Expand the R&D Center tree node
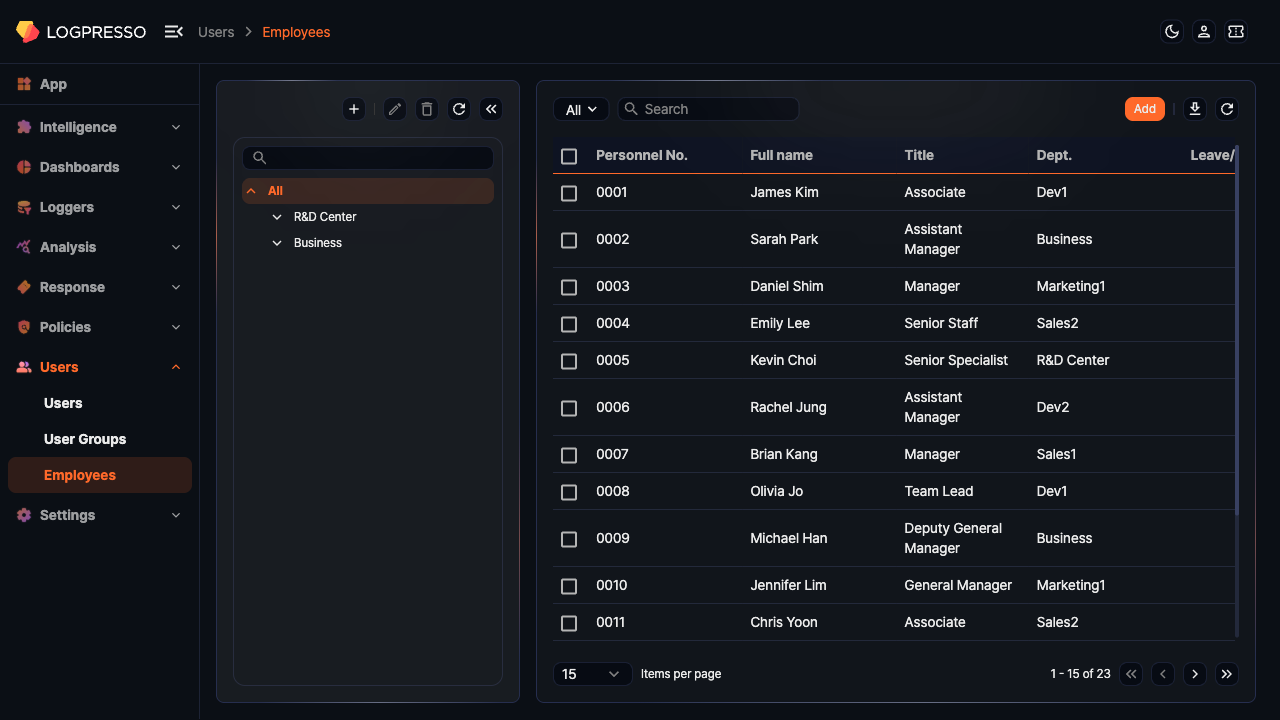Screen dimensions: 1280x720 click(x=277, y=216)
